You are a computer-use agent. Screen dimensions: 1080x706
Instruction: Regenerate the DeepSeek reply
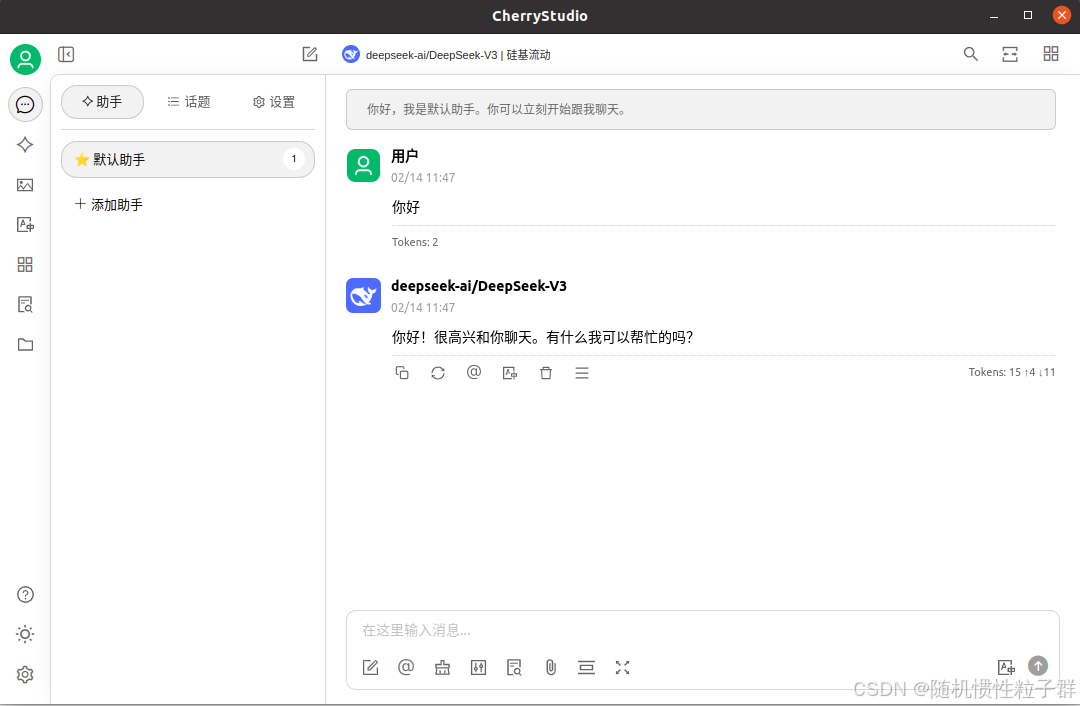pos(438,373)
